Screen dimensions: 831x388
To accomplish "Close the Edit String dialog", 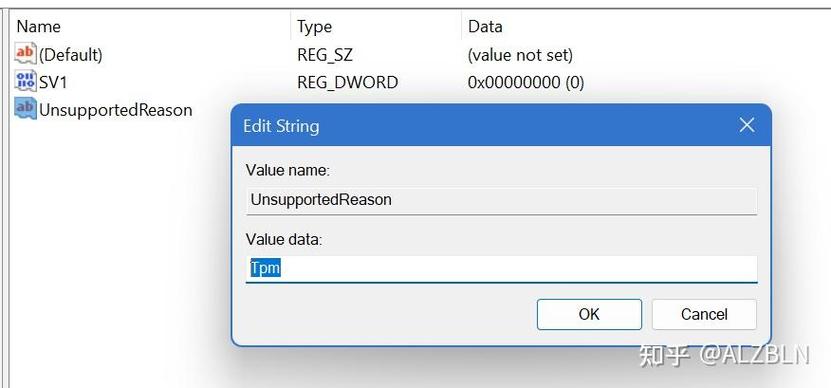I will pyautogui.click(x=747, y=126).
